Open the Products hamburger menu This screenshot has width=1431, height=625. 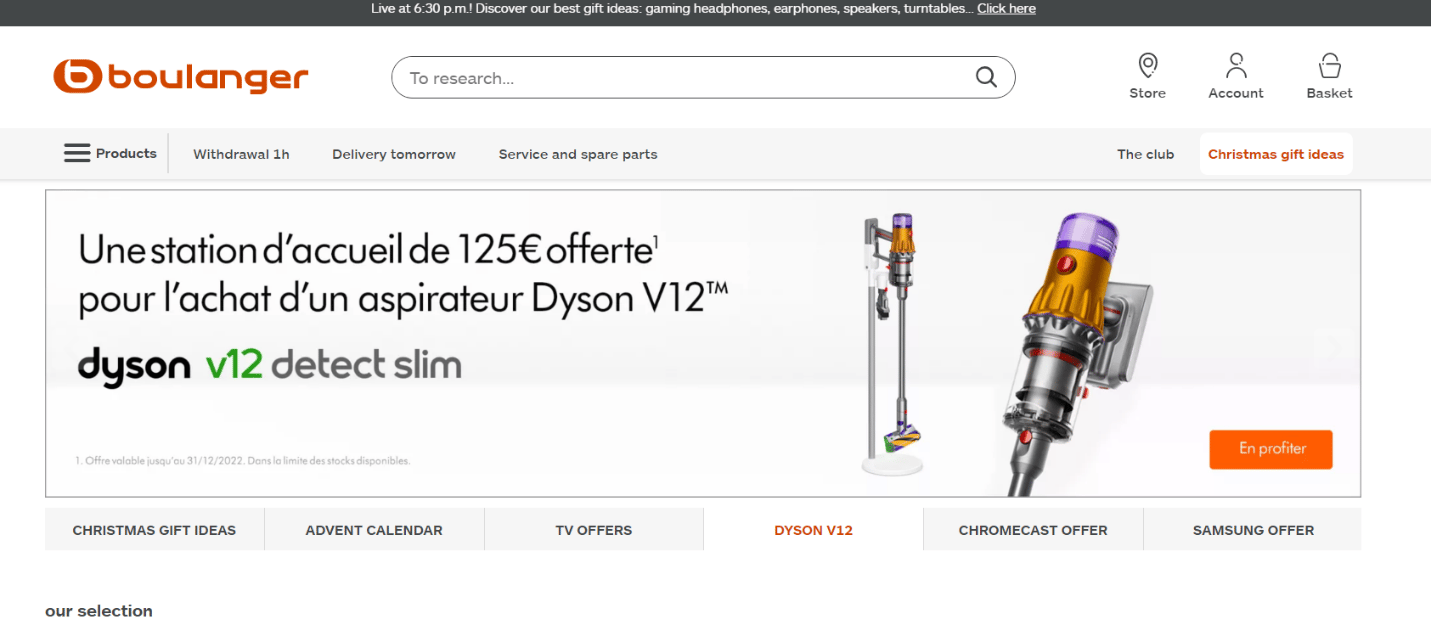[x=110, y=153]
